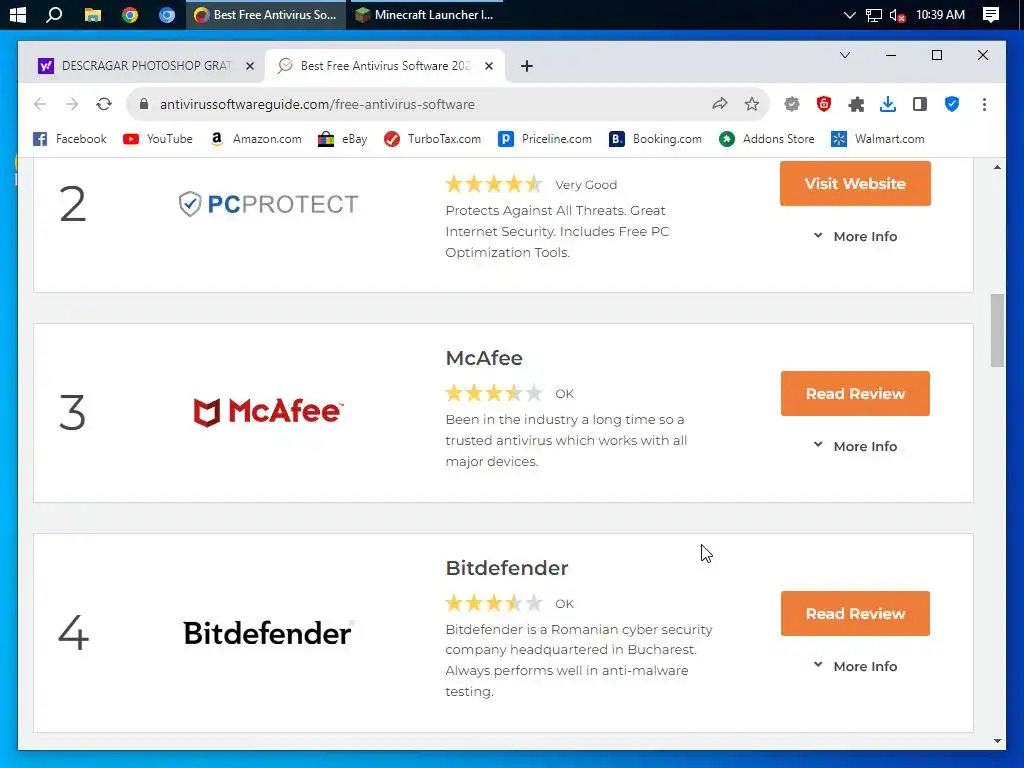Open Booking.com bookmark
This screenshot has width=1024, height=768.
pos(656,139)
